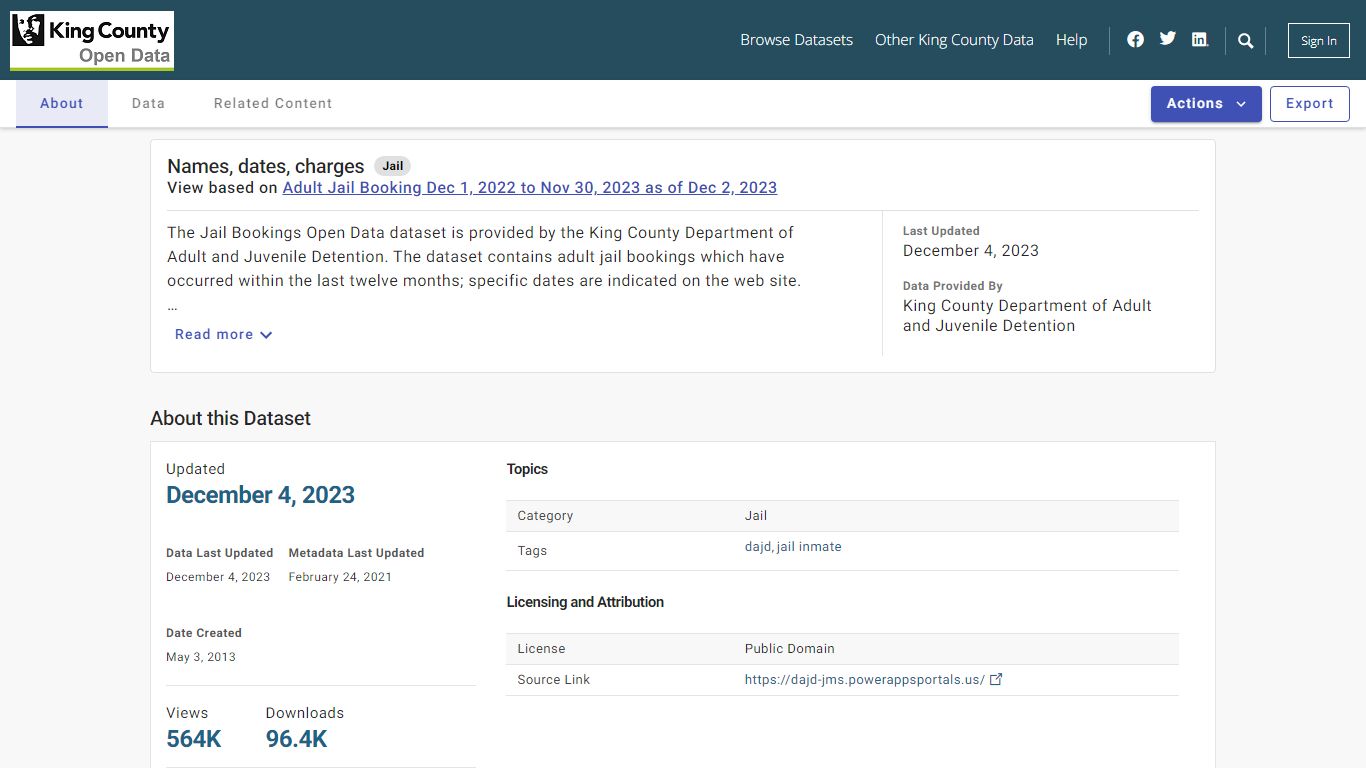Click the May 3, 2013 created date
1366x768 pixels.
click(201, 657)
